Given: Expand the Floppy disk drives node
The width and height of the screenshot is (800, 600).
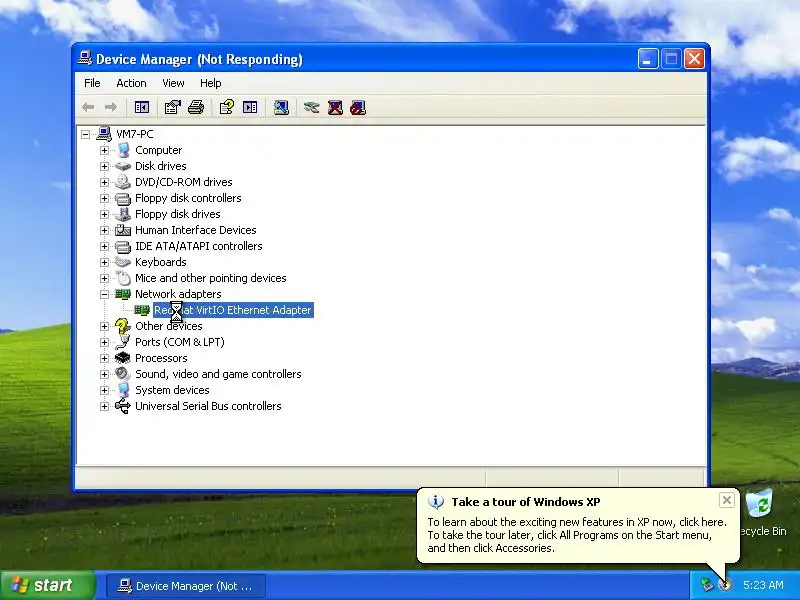Looking at the screenshot, I should tap(104, 214).
